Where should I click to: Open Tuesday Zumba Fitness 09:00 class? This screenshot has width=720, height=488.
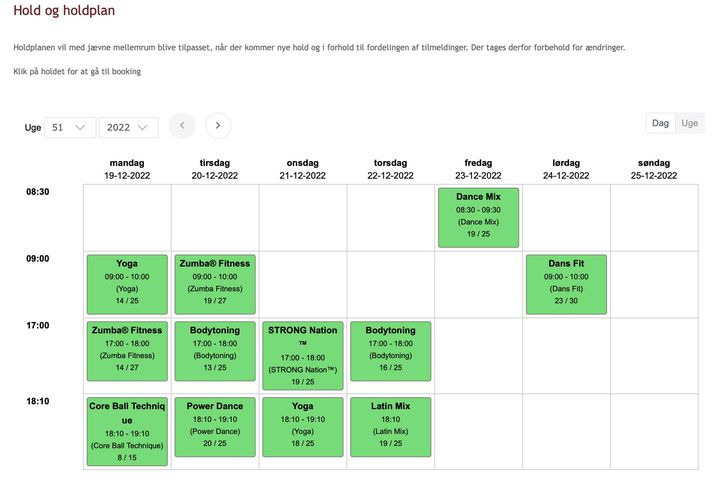(214, 285)
